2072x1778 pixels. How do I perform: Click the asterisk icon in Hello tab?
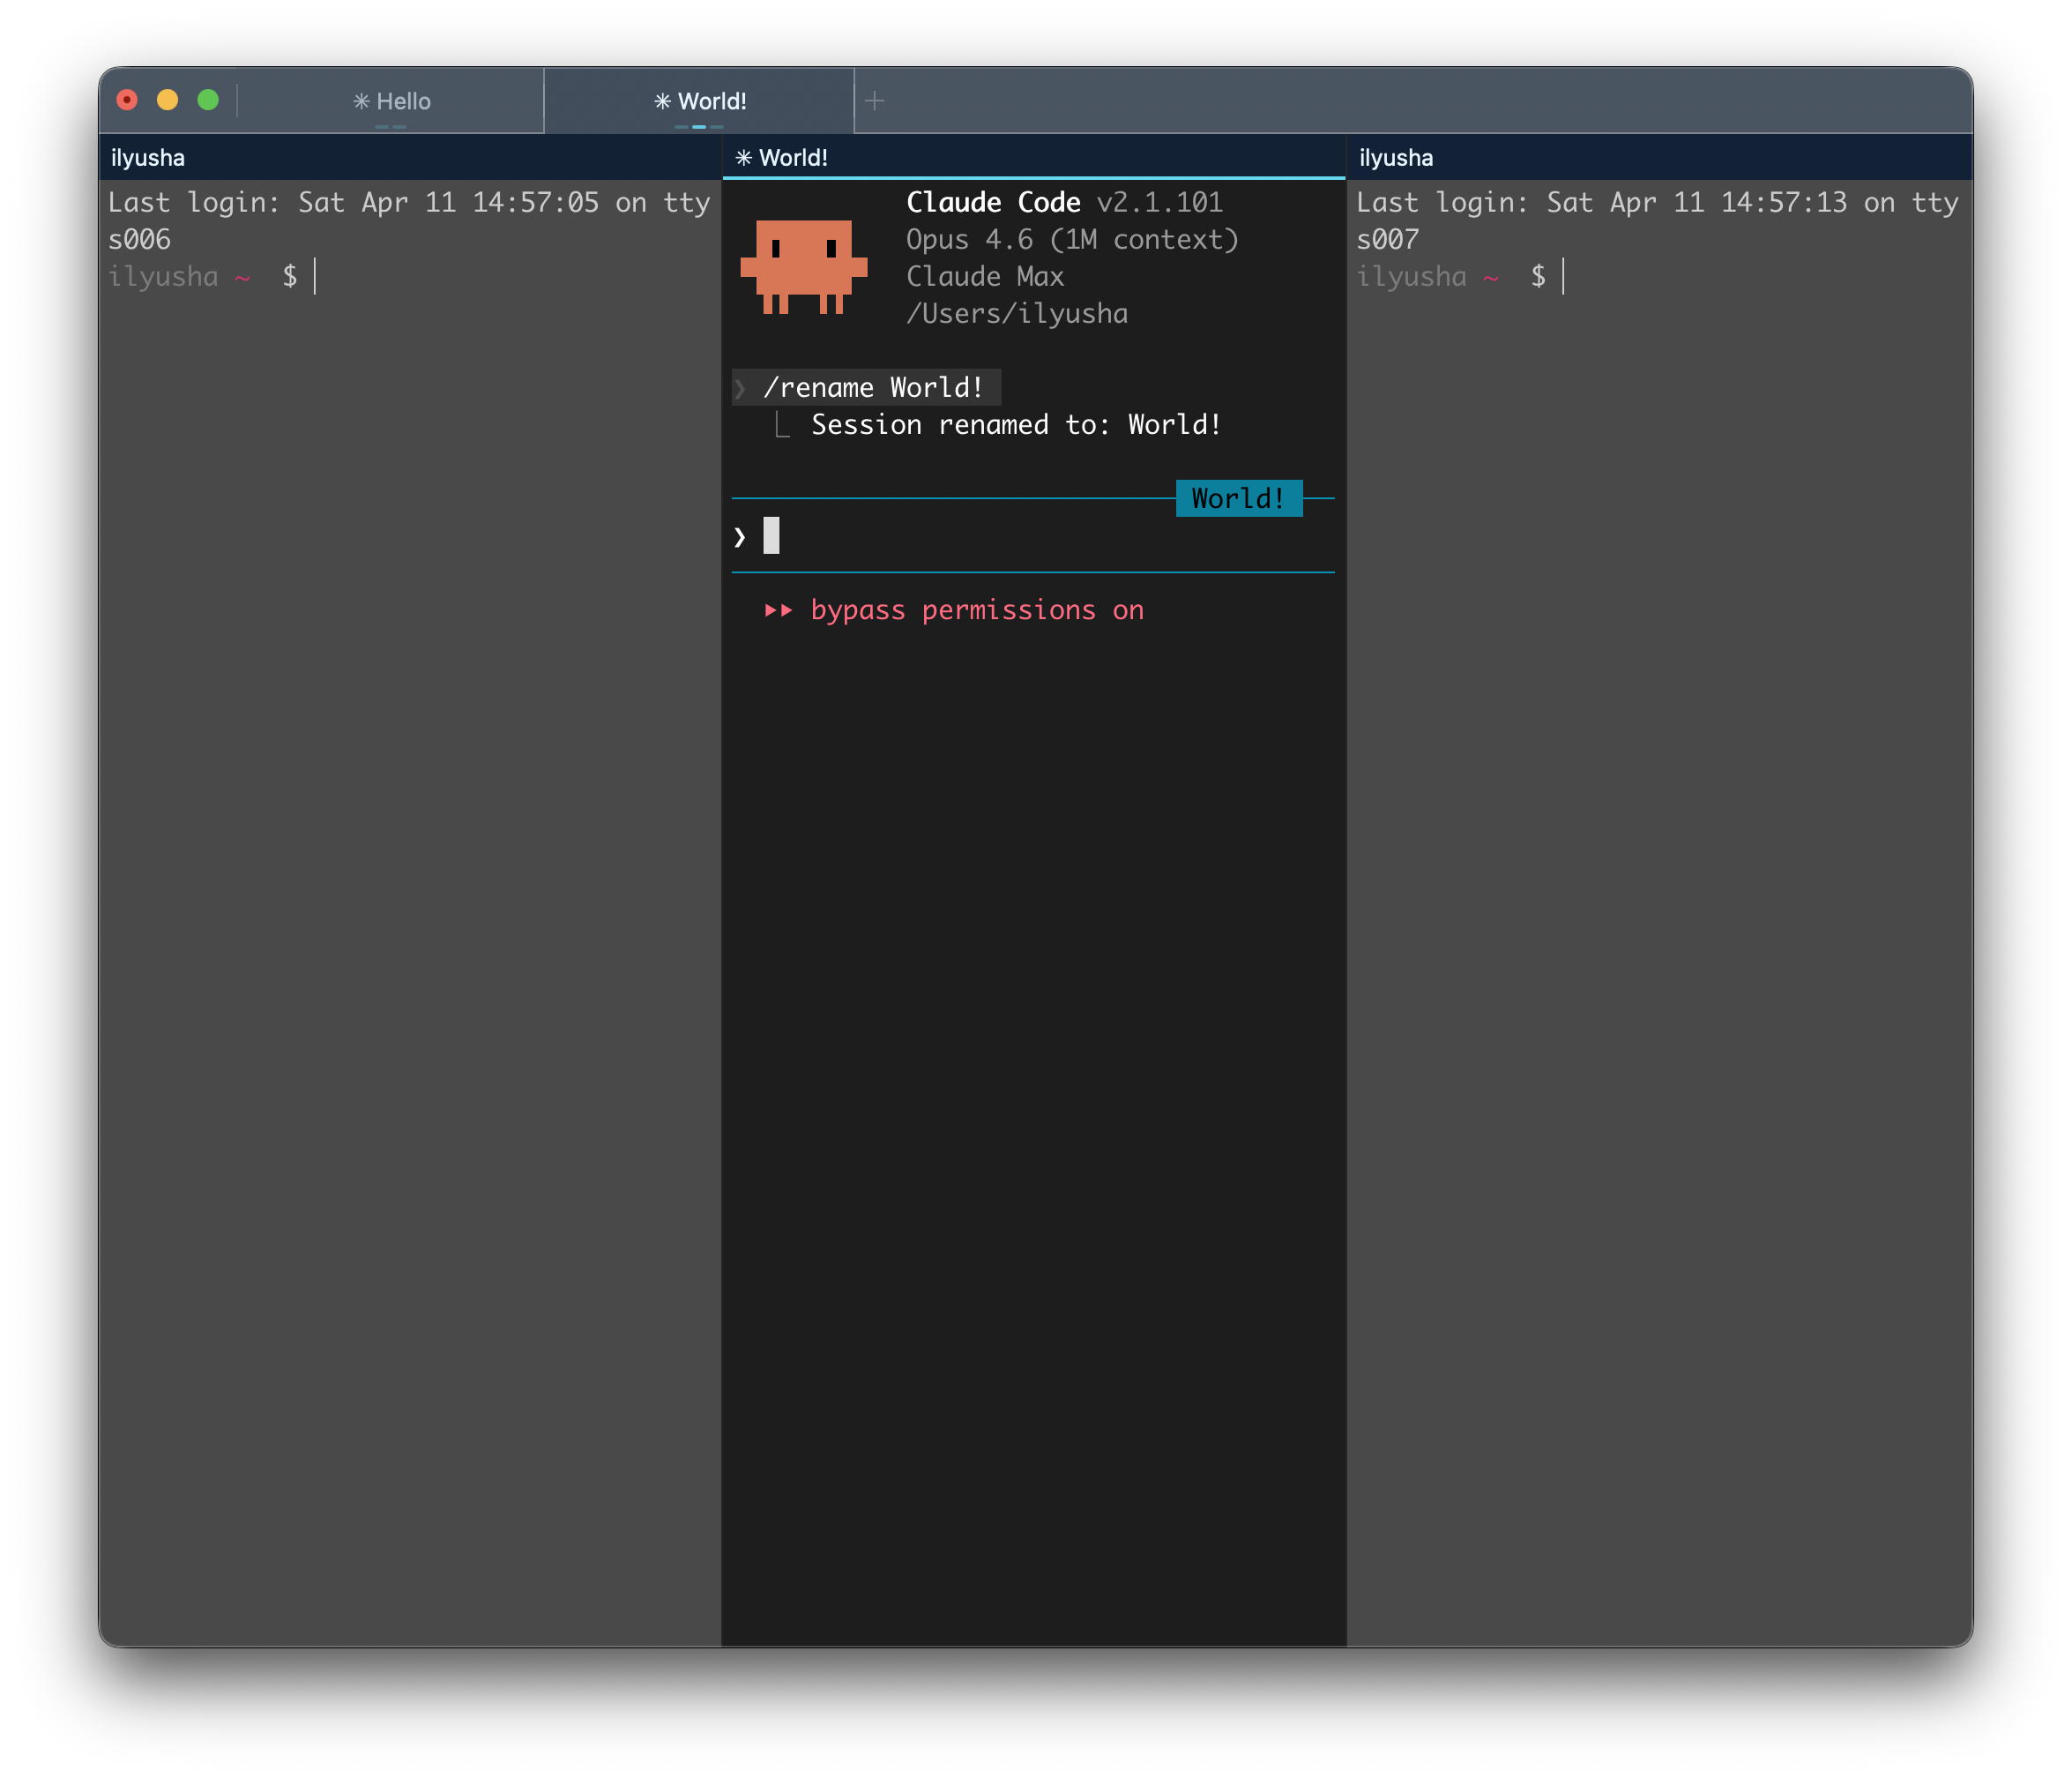click(362, 101)
